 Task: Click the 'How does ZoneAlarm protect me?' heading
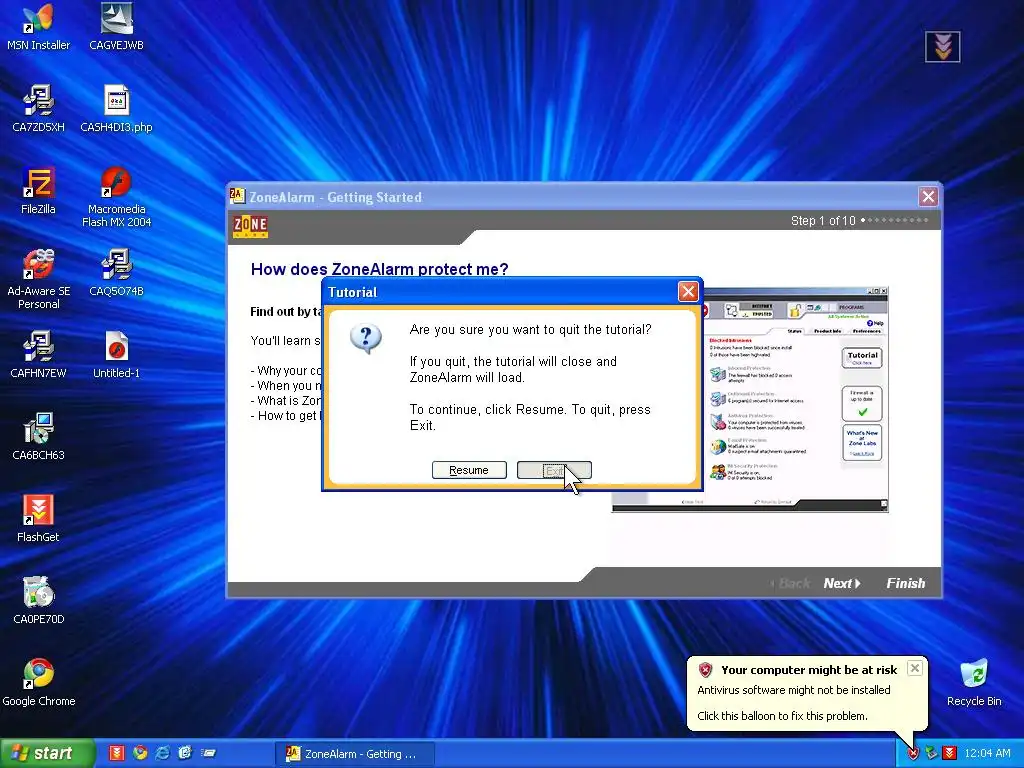tap(379, 269)
